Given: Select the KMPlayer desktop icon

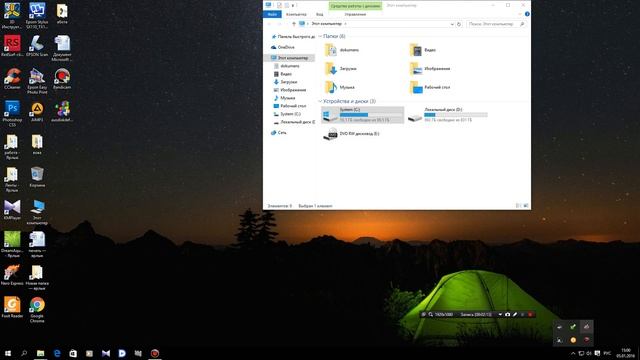Looking at the screenshot, I should coord(12,210).
